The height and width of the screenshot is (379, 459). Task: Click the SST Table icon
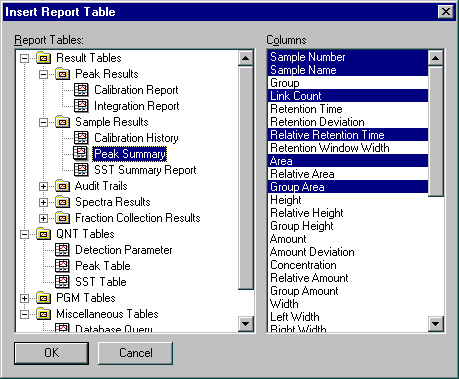[62, 282]
